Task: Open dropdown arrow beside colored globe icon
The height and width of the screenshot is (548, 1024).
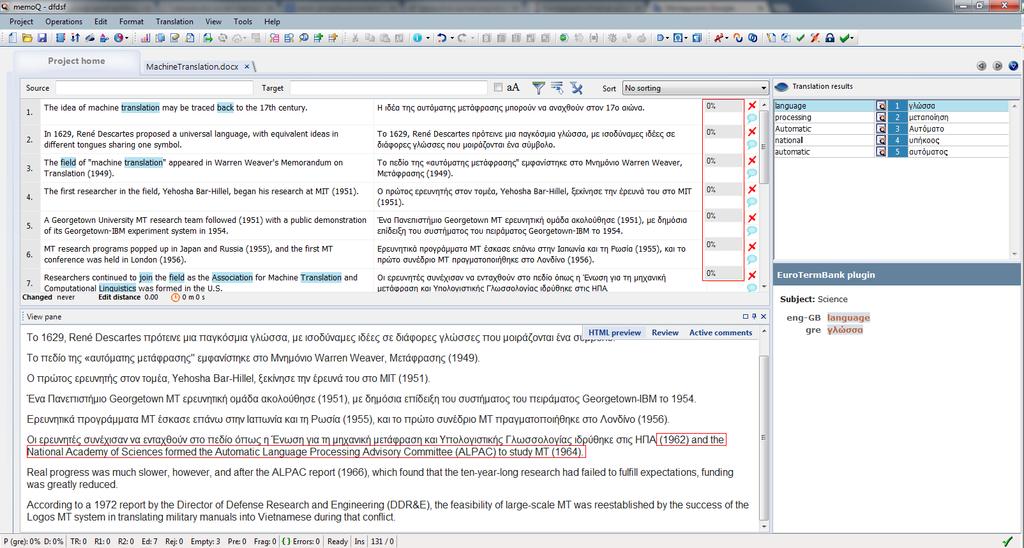Action: 127,38
